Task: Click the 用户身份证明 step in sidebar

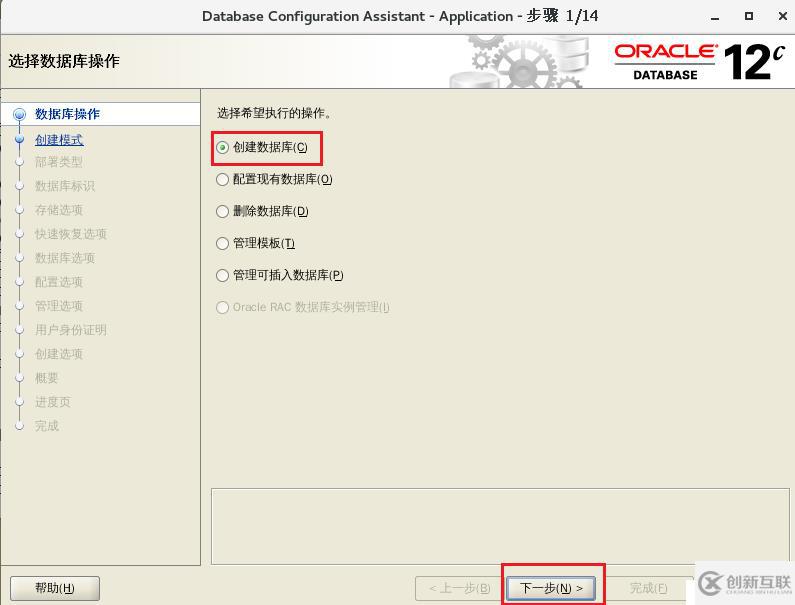Action: (x=70, y=330)
